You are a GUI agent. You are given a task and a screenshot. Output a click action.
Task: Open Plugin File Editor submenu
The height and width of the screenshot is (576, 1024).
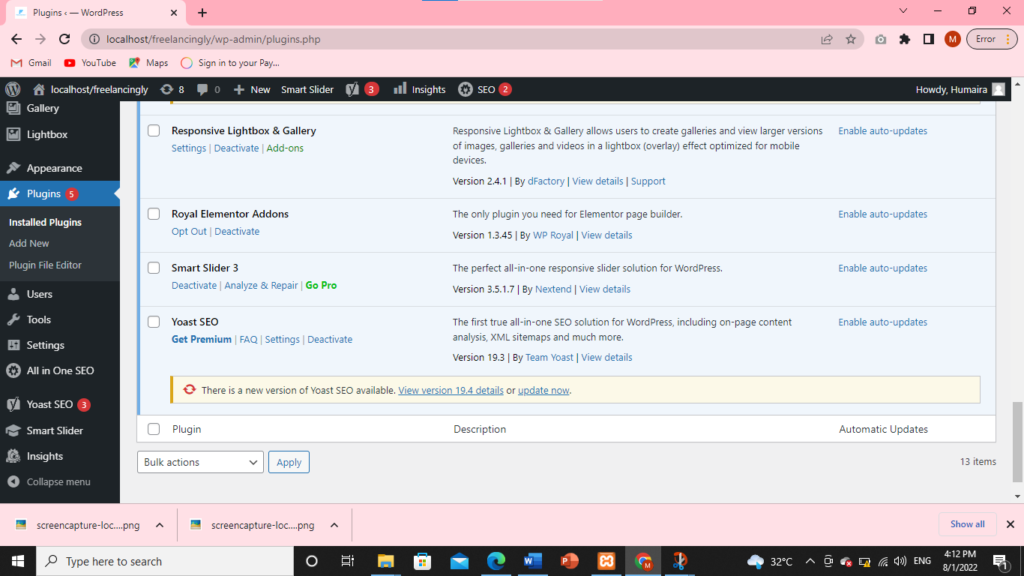pos(45,265)
